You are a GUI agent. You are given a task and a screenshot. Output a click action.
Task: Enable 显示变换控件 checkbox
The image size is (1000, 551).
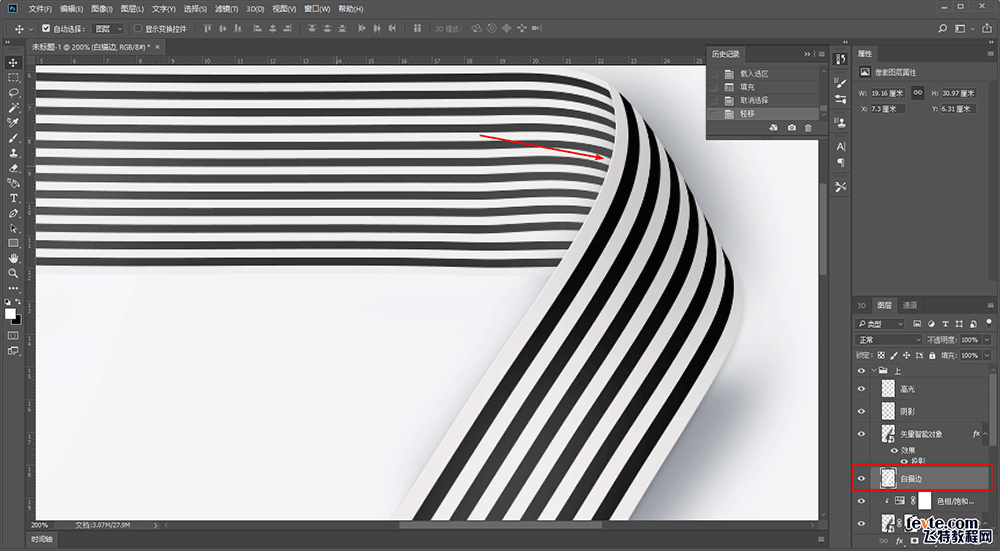(138, 29)
